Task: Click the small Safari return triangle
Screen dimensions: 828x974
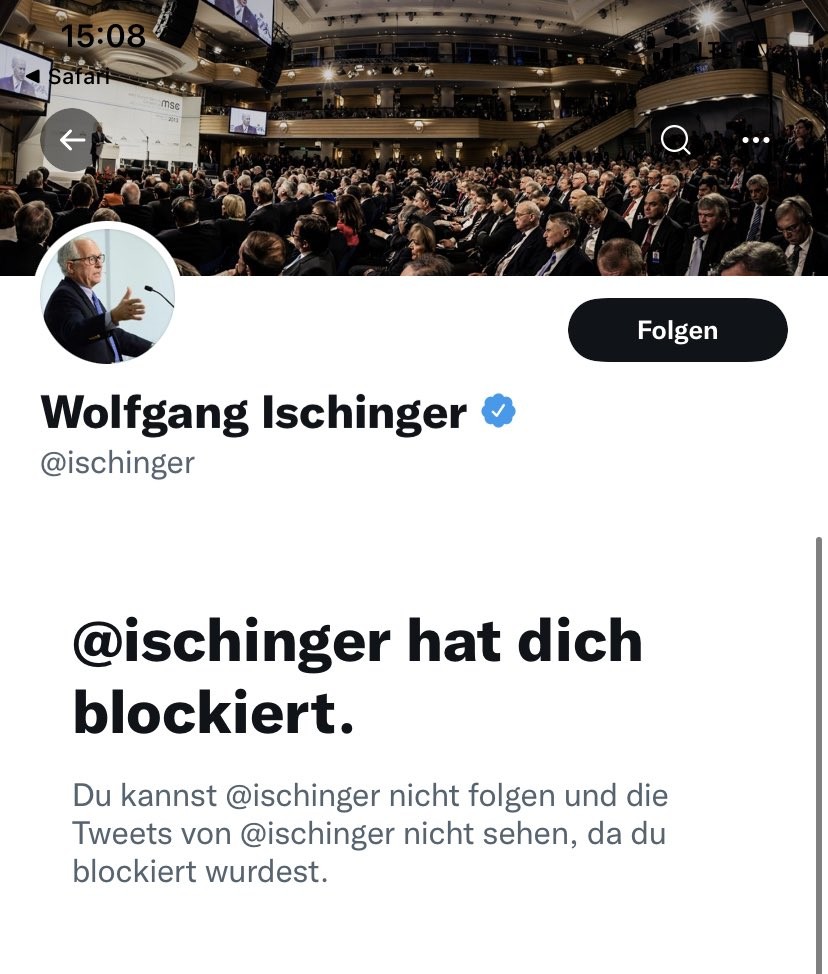Action: pyautogui.click(x=33, y=77)
